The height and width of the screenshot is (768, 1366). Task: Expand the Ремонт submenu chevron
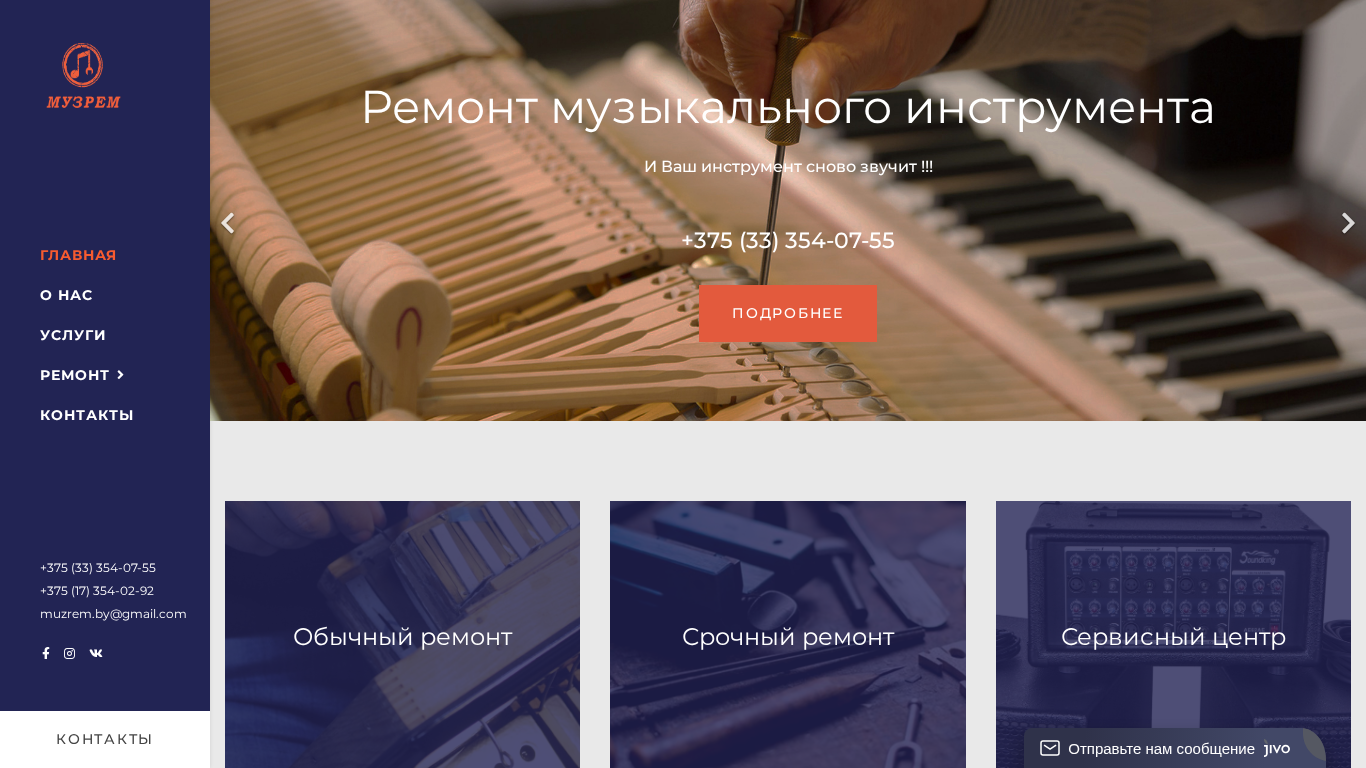[x=121, y=375]
